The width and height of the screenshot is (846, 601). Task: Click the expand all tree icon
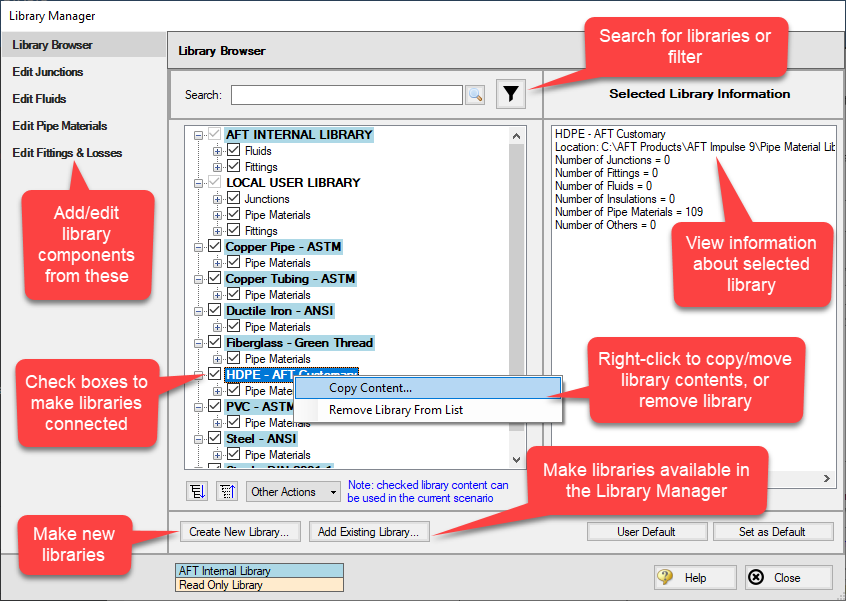tap(197, 491)
